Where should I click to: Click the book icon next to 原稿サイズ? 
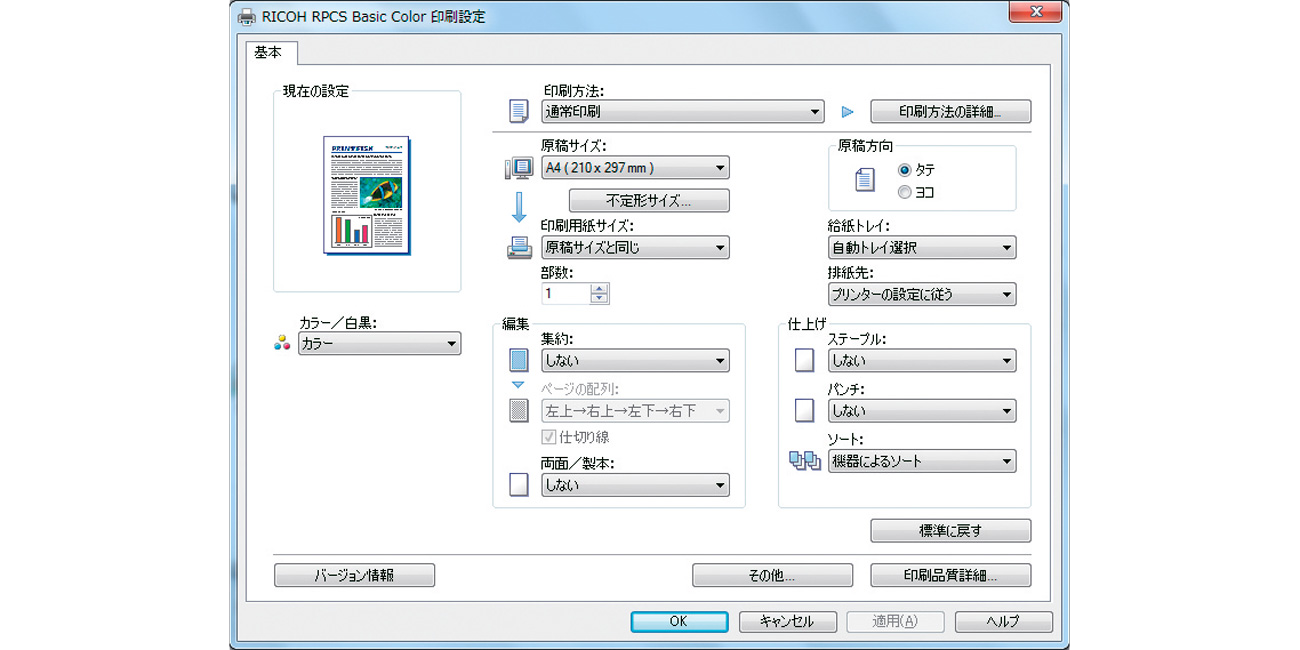point(518,166)
